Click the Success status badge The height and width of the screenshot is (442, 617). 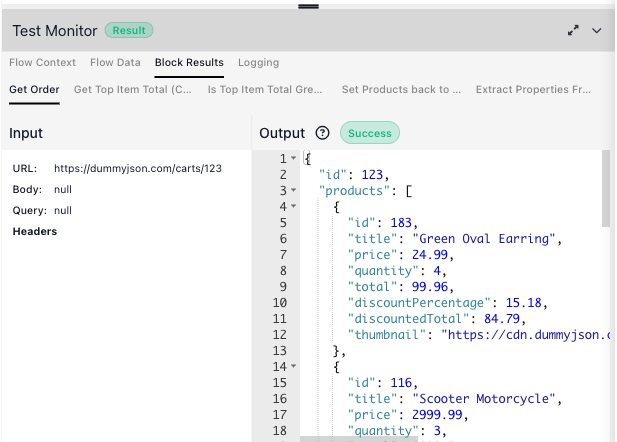click(x=370, y=133)
